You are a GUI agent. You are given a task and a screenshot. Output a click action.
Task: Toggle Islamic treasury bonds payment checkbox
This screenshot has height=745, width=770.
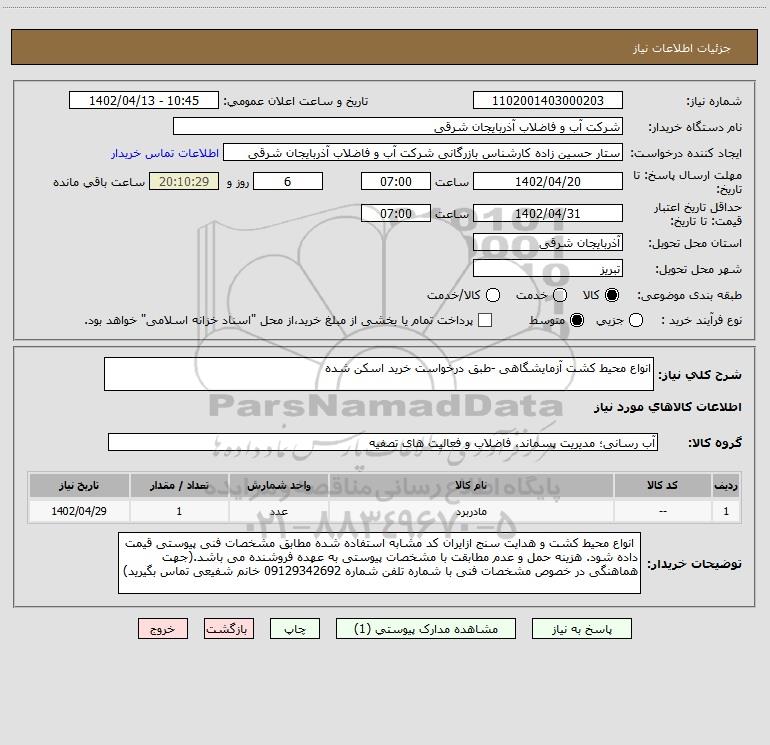click(x=485, y=320)
